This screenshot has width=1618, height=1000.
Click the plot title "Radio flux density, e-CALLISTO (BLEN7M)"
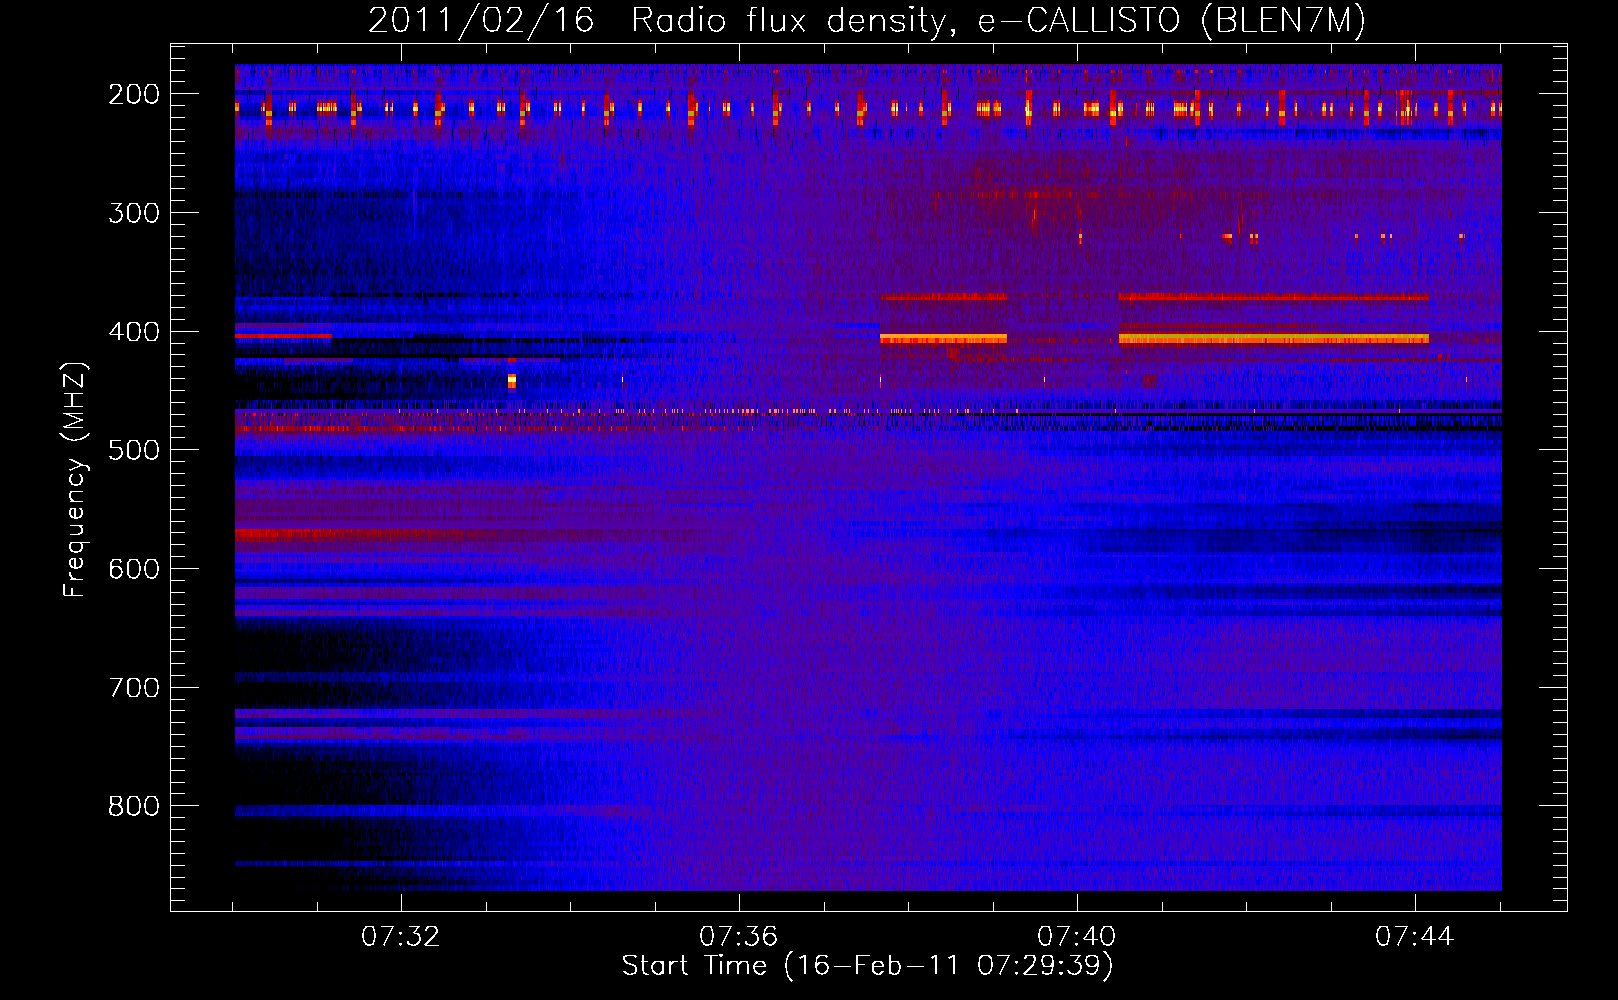point(999,20)
